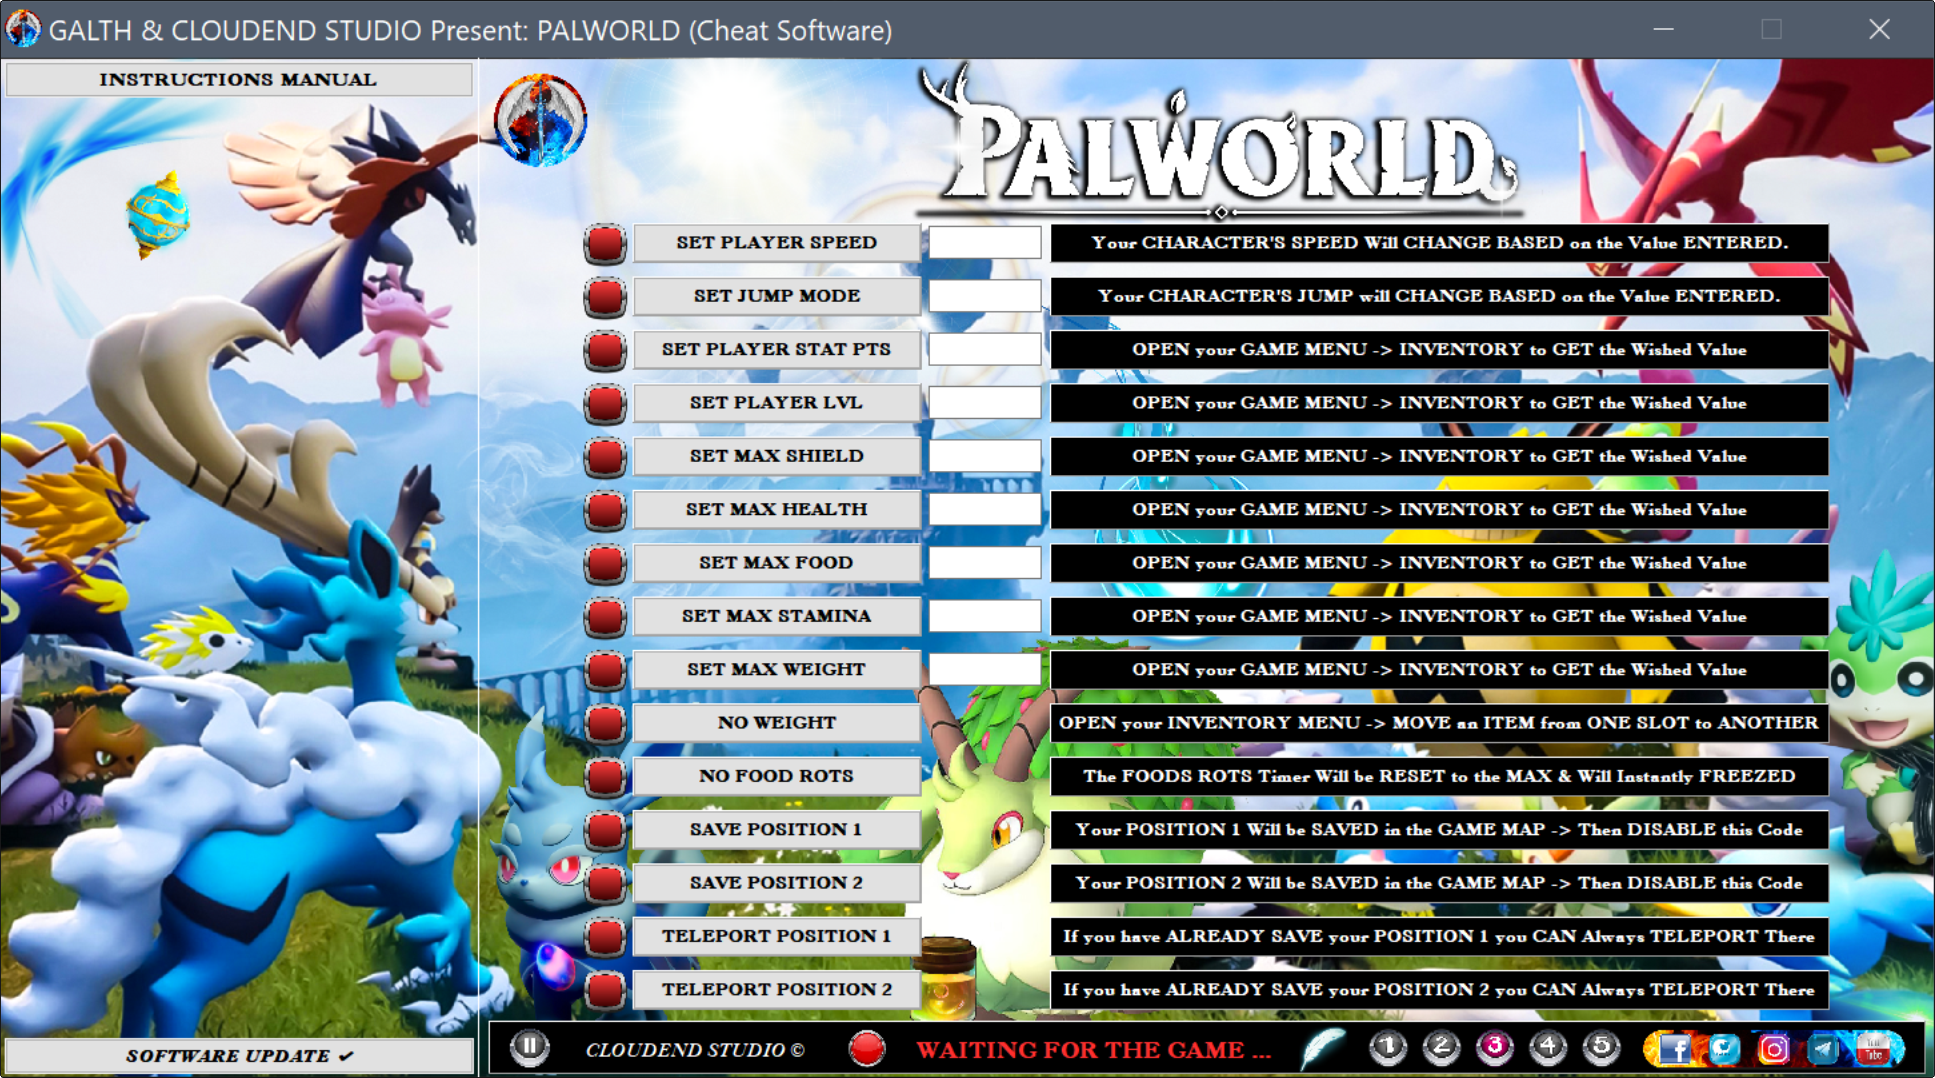Toggle the red switch beside SET PLAYER SPEED
The width and height of the screenshot is (1935, 1078).
point(605,243)
